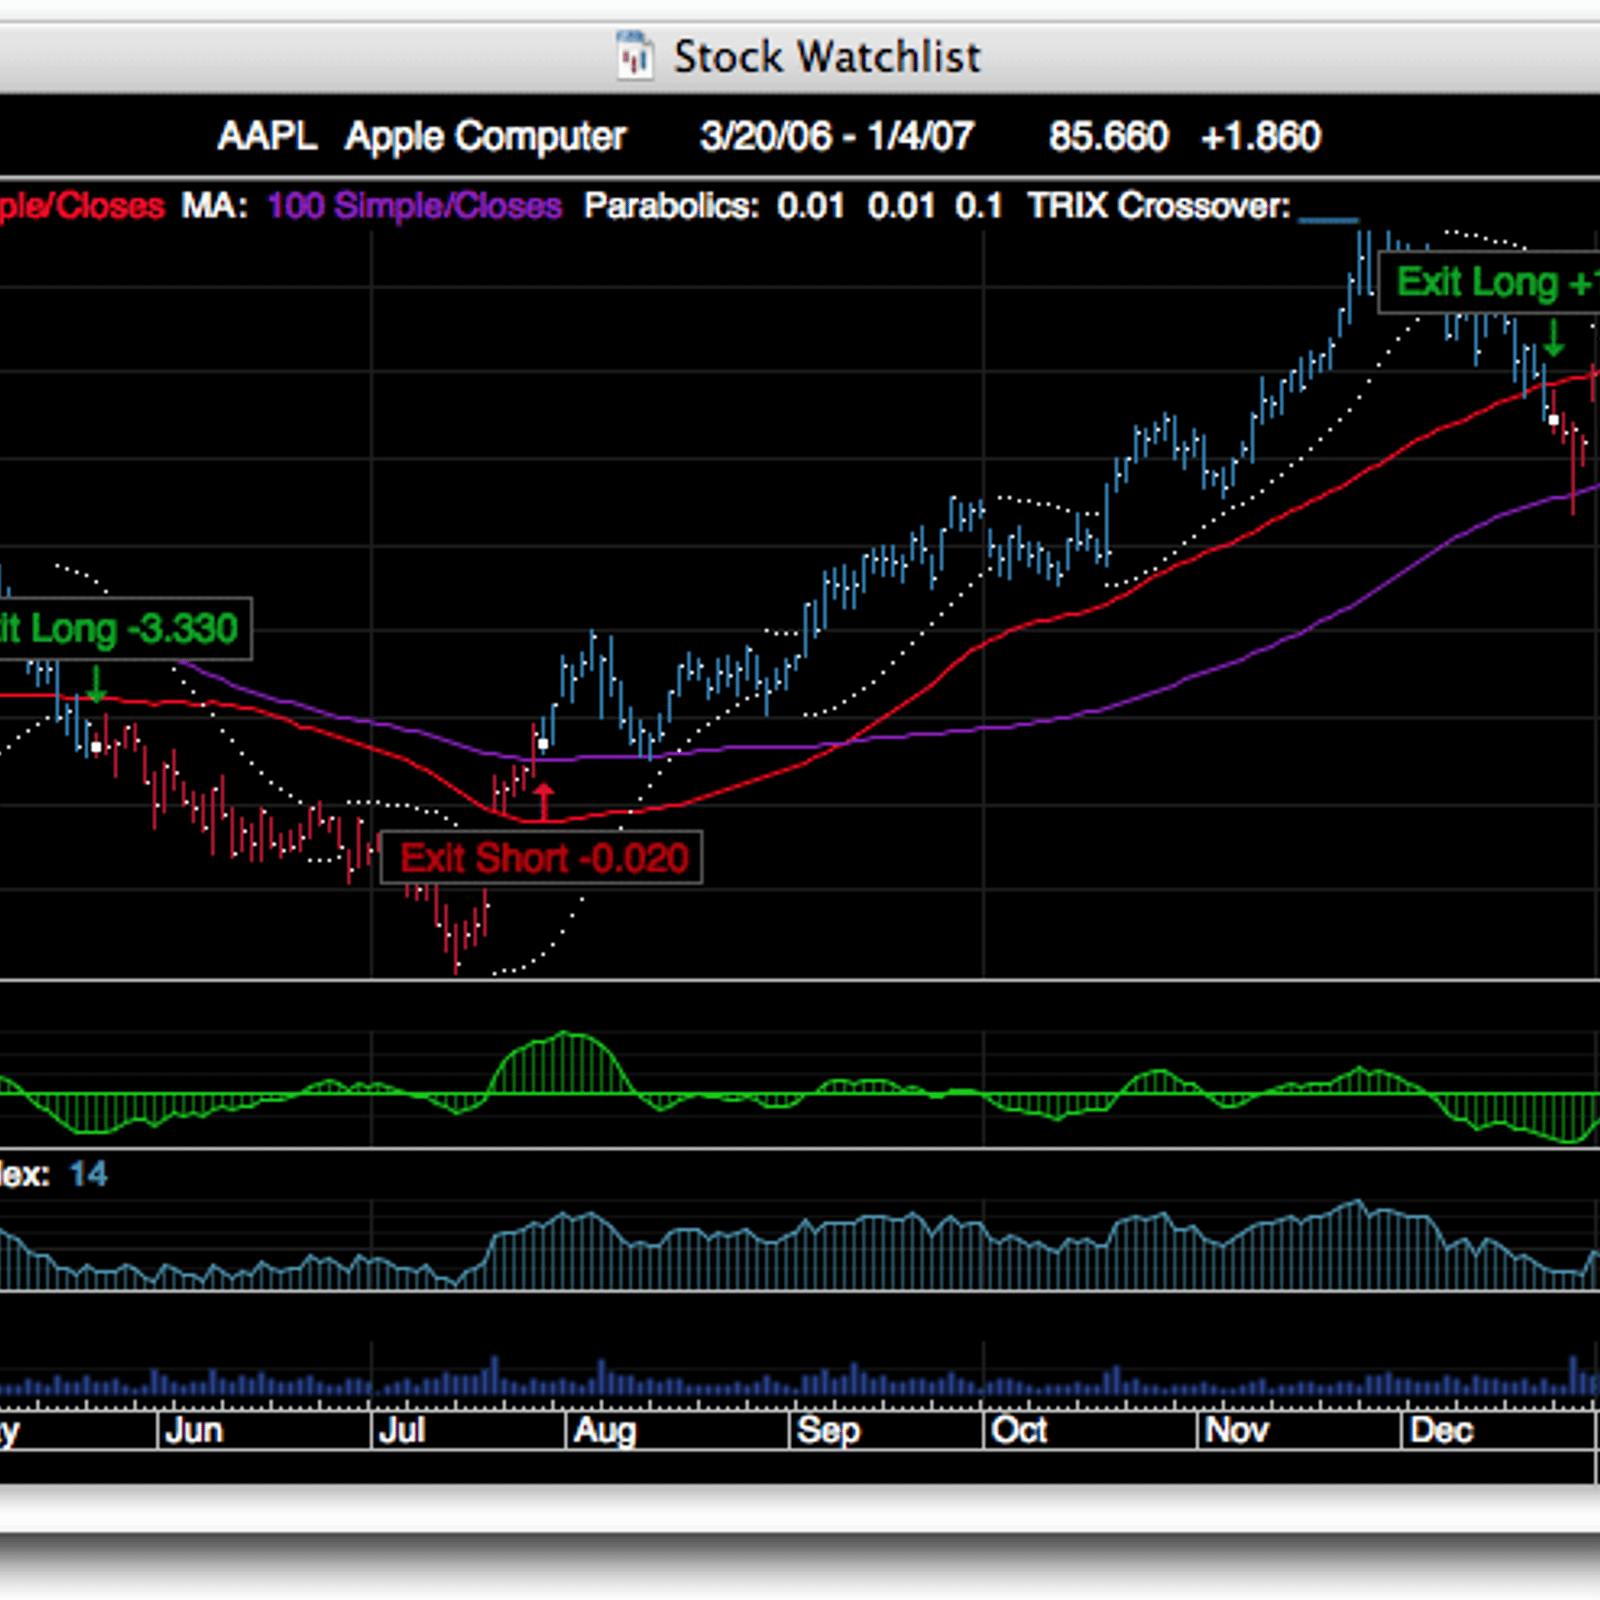Click the Exit Long label near December

(x=1490, y=283)
